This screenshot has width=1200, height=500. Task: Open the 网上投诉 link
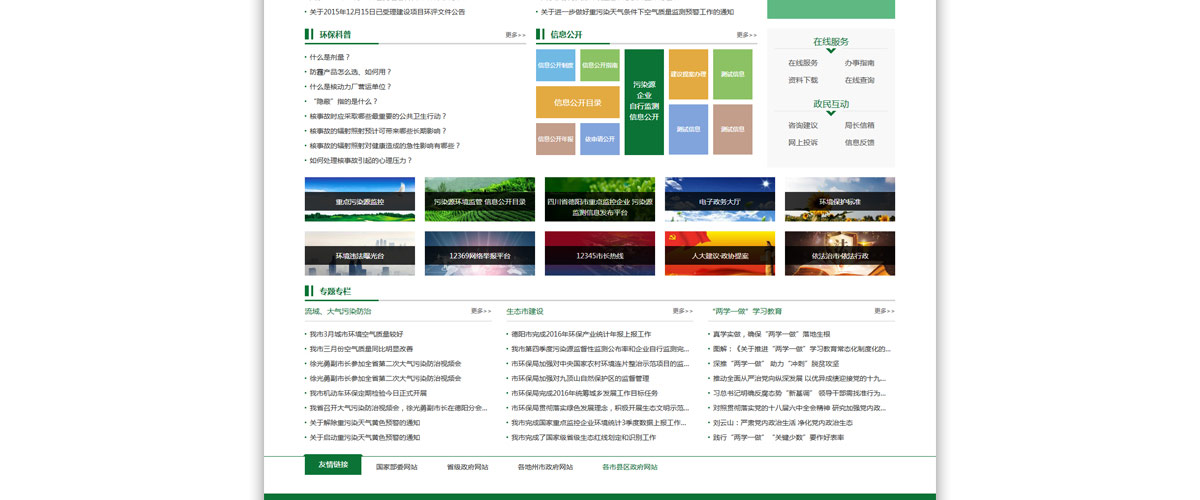(x=803, y=142)
